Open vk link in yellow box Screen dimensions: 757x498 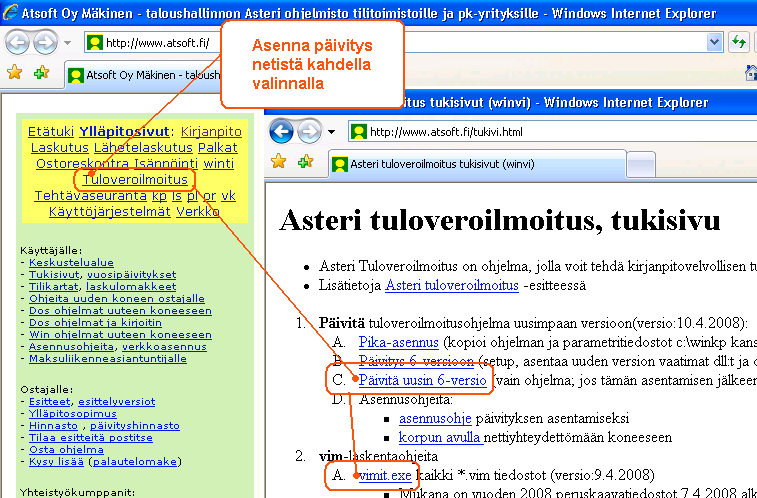(228, 195)
